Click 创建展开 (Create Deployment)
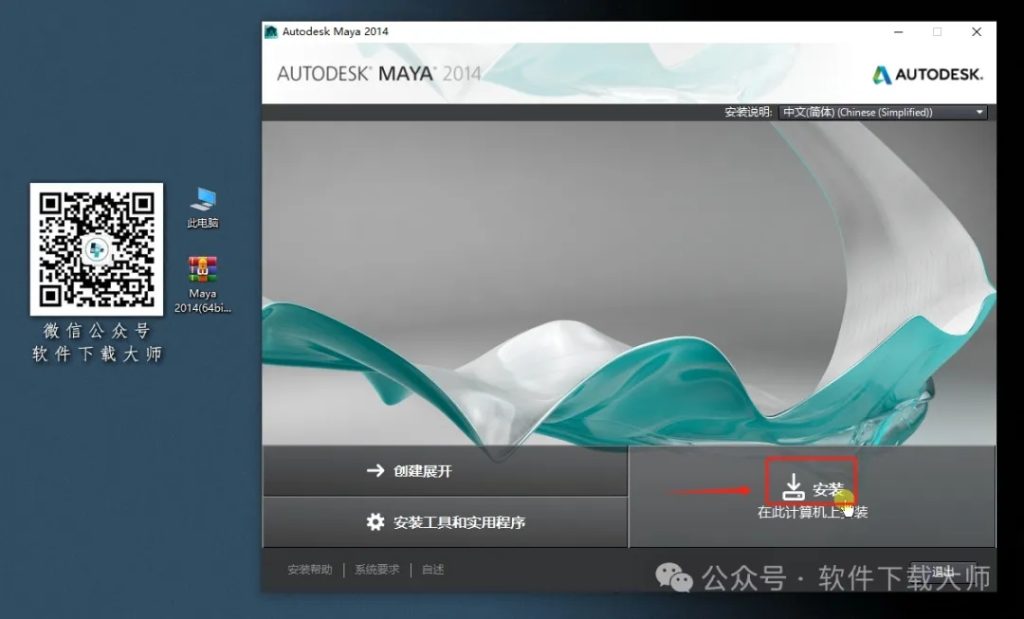 coord(445,471)
